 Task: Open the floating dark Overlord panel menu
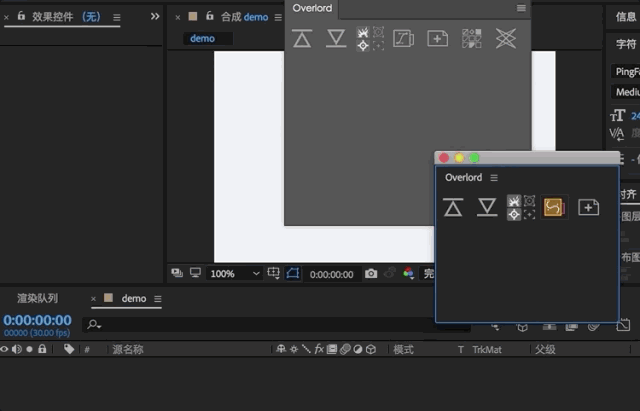tap(494, 178)
